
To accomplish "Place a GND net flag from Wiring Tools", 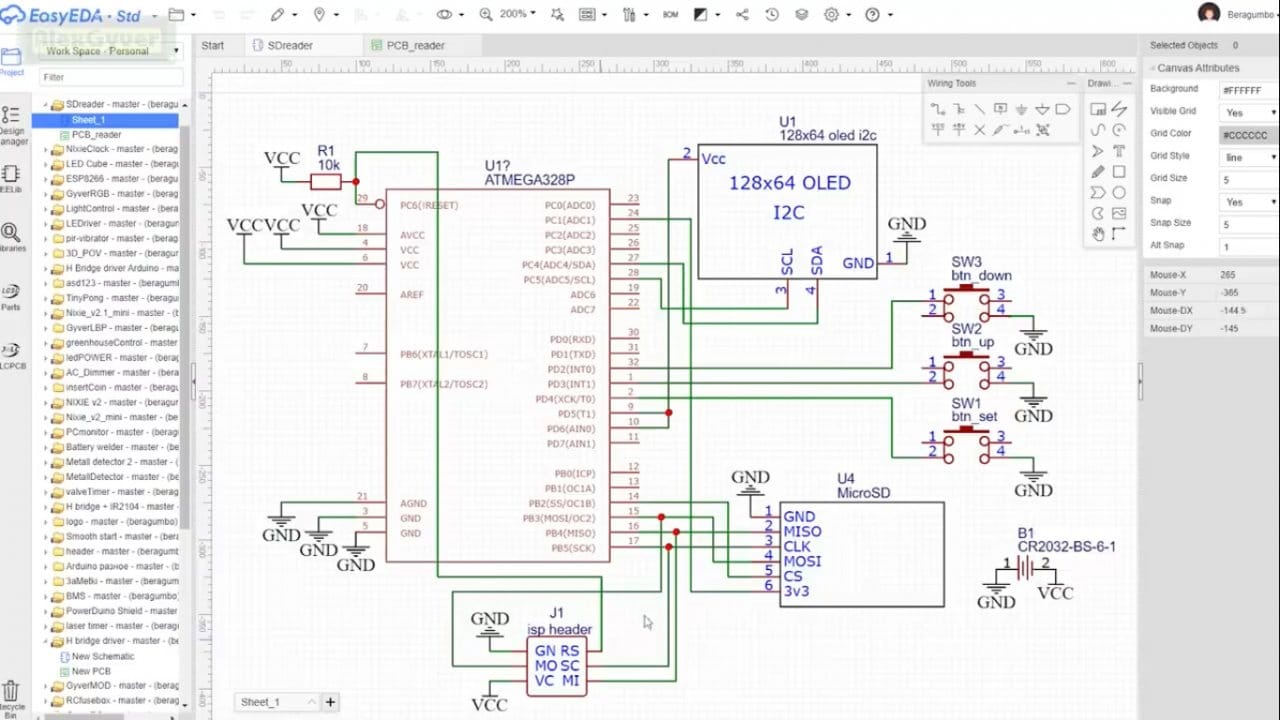I will [1021, 109].
